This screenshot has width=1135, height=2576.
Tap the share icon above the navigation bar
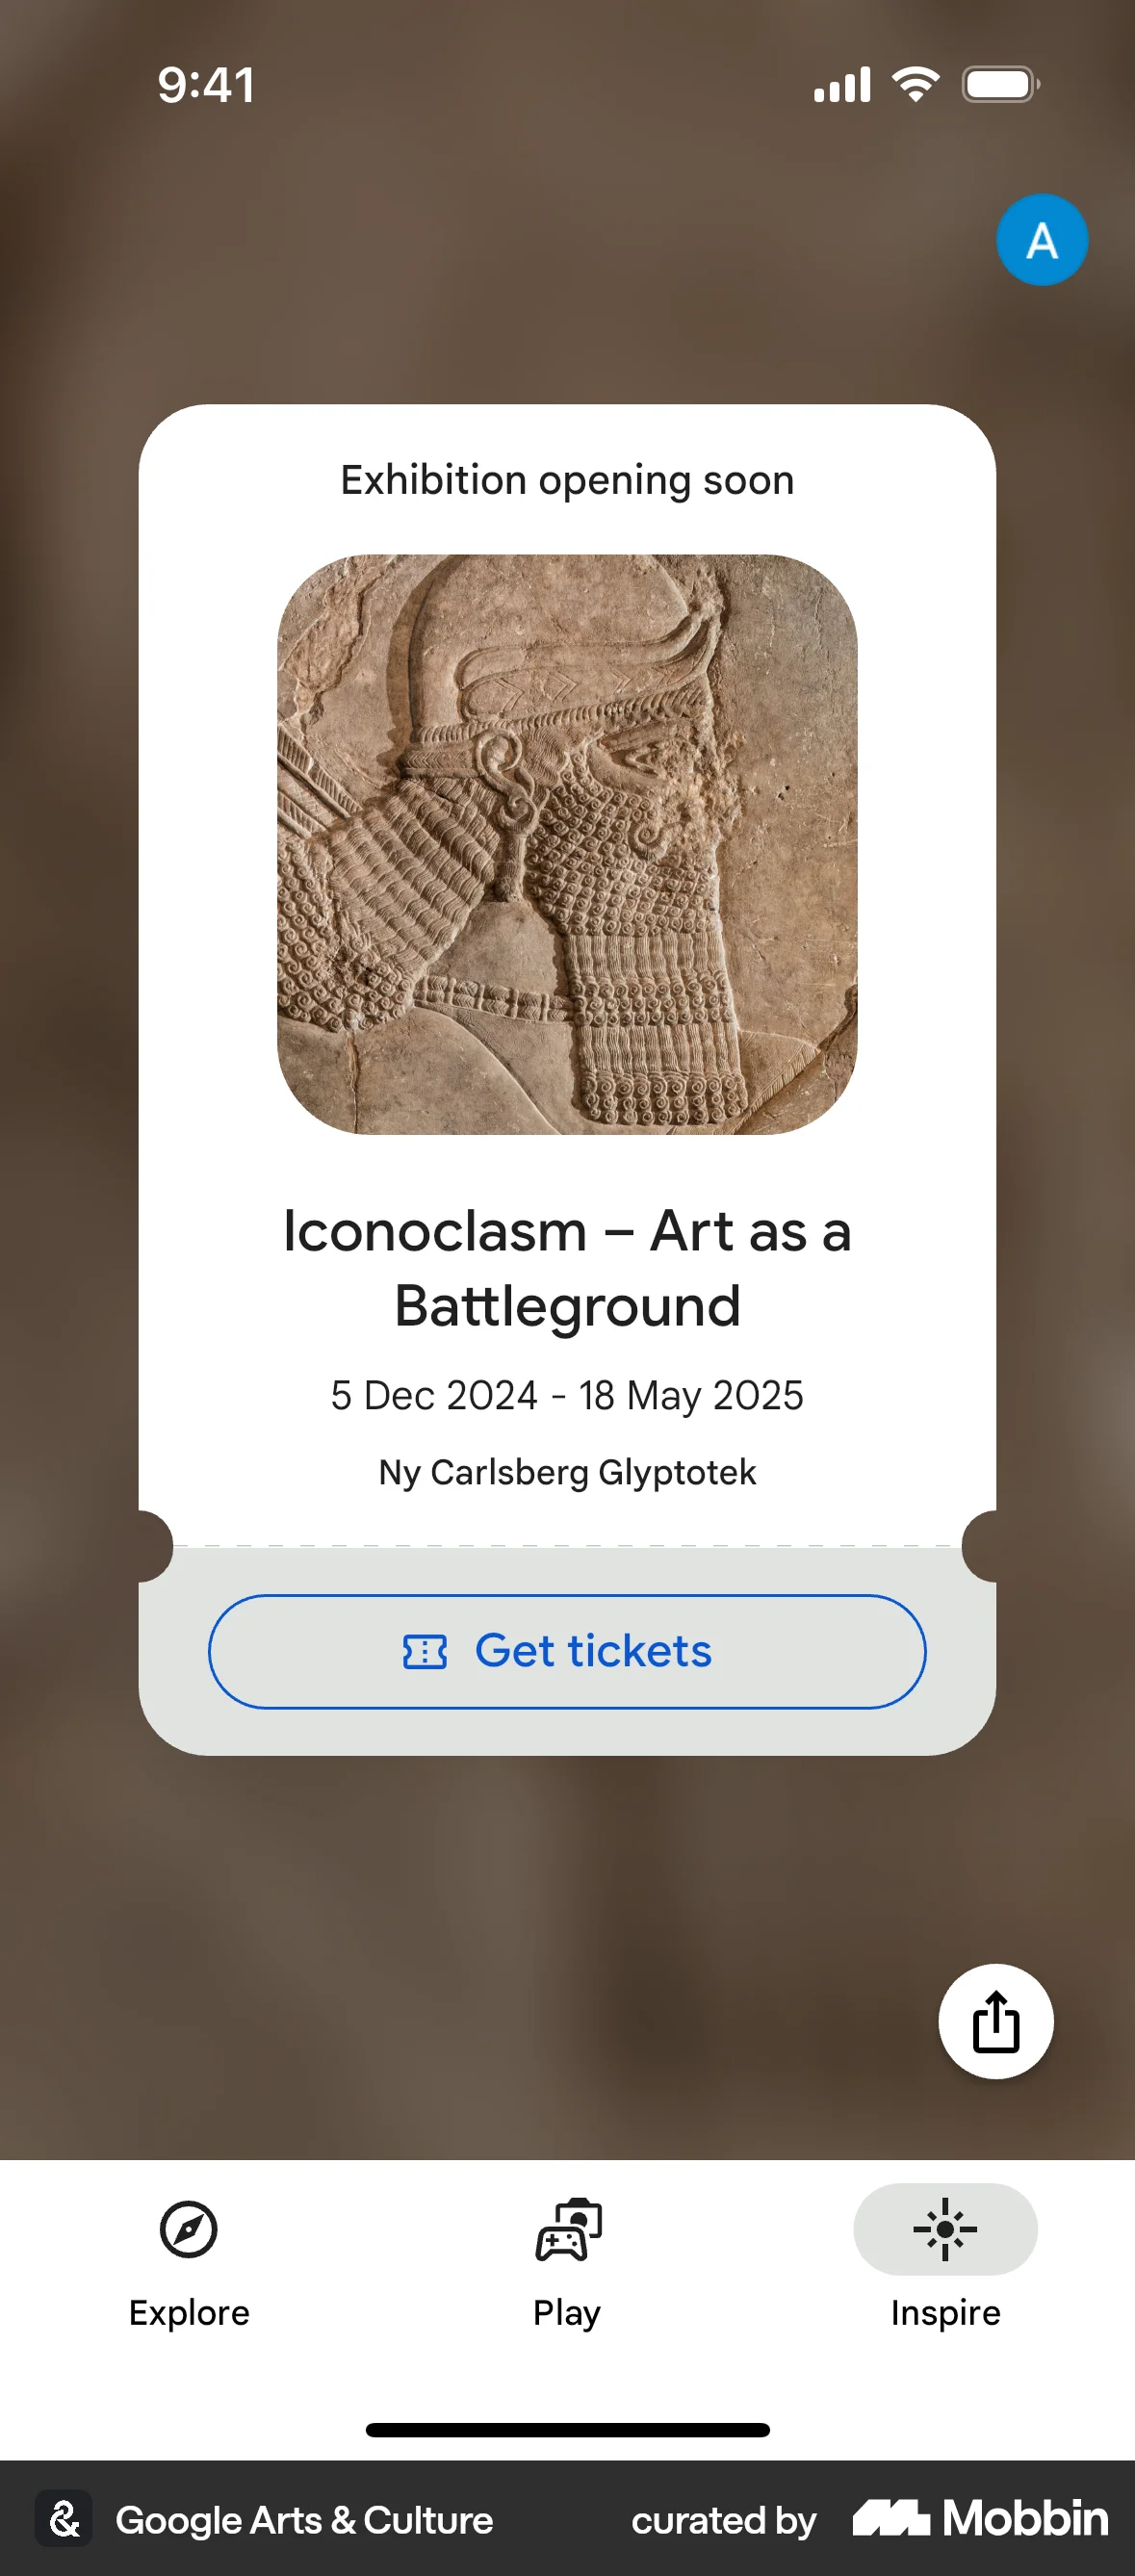pos(996,2022)
